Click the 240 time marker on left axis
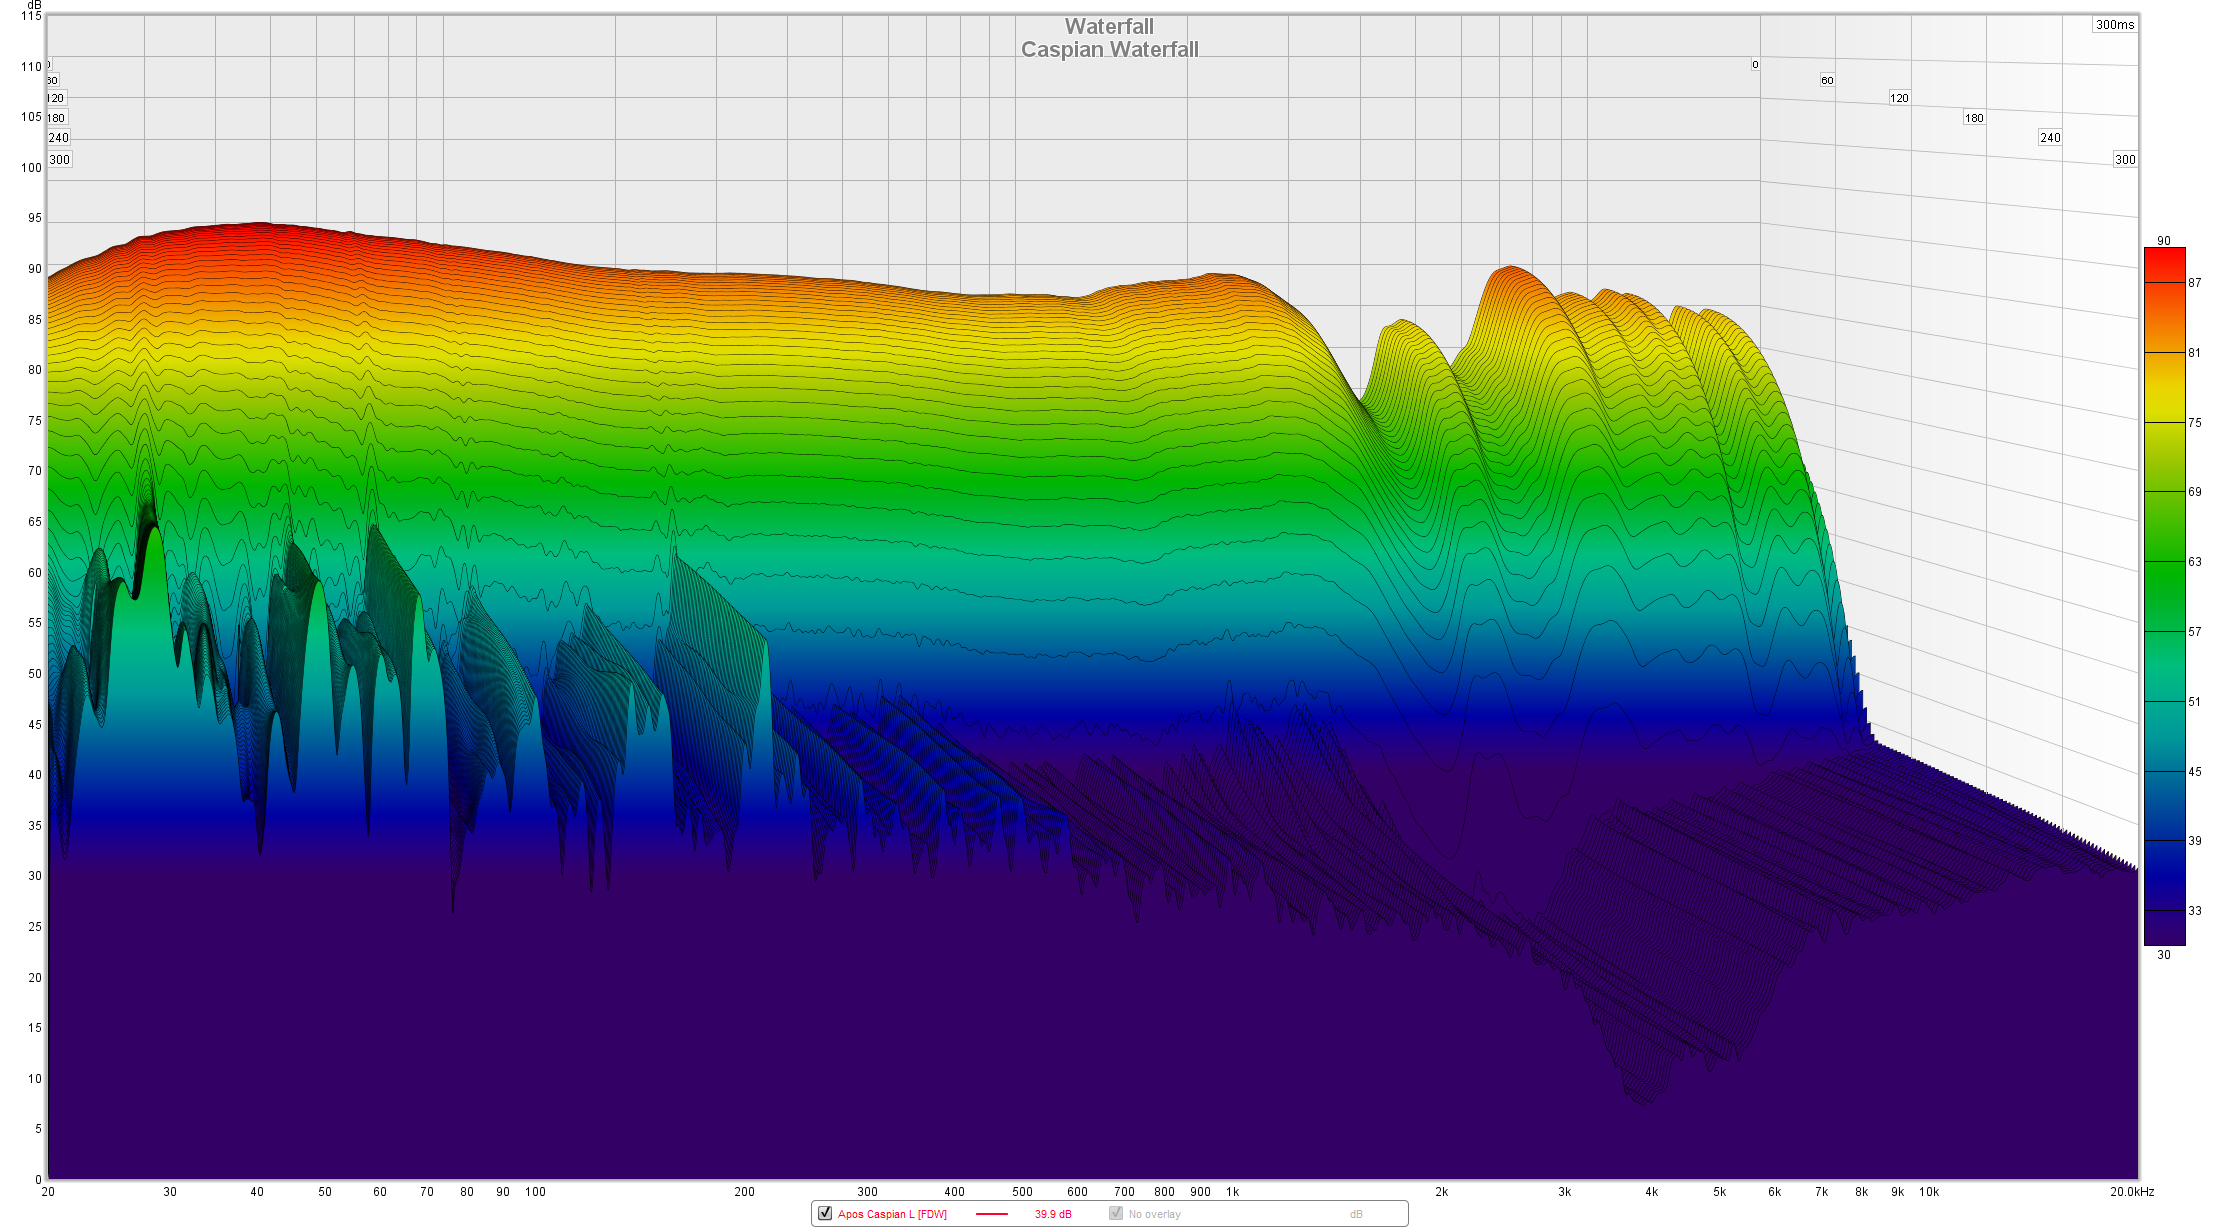Viewport: 2220px width, 1228px height. tap(59, 138)
